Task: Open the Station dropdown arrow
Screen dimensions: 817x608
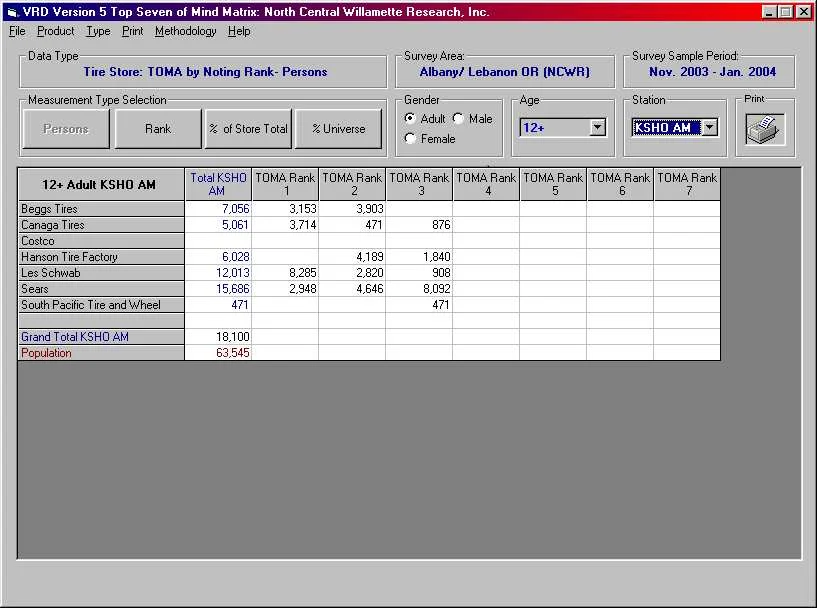Action: tap(710, 128)
